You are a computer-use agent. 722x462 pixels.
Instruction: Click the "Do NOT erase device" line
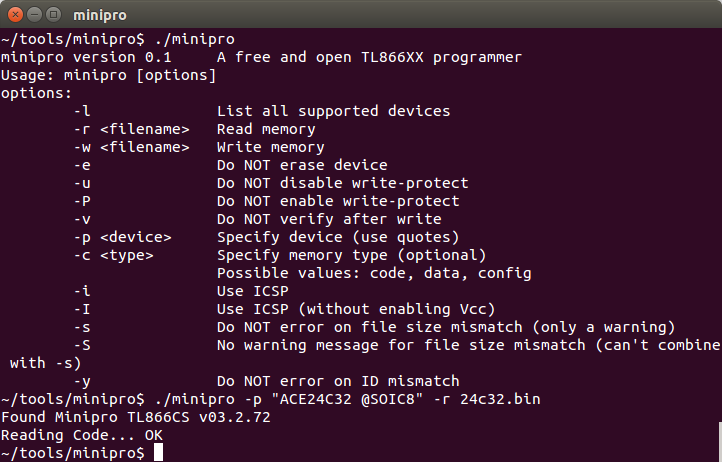click(x=302, y=165)
